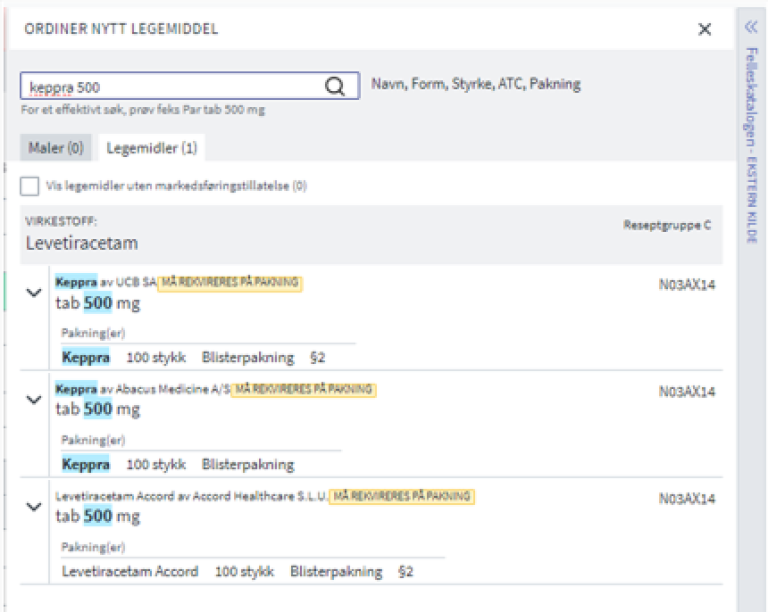Expand the Felleskatalogen side panel arrows
Image resolution: width=768 pixels, height=612 pixels.
pyautogui.click(x=751, y=26)
